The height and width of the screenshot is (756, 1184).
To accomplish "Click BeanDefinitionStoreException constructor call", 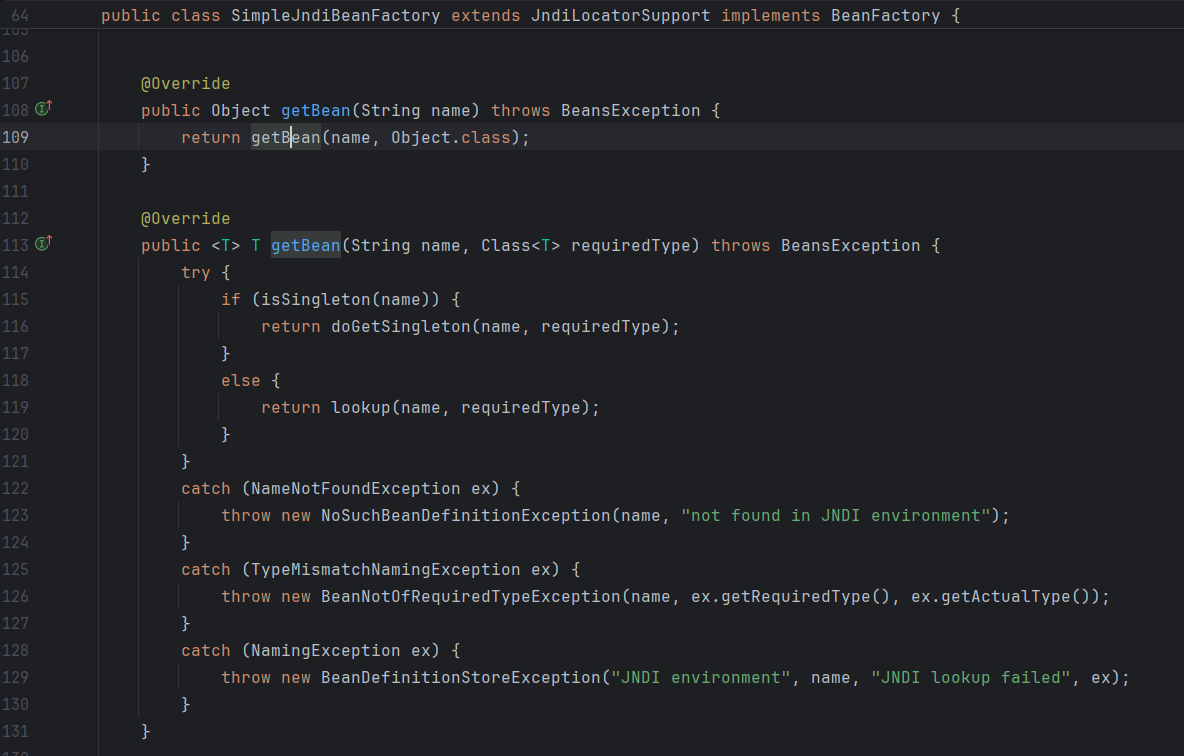I will 460,677.
